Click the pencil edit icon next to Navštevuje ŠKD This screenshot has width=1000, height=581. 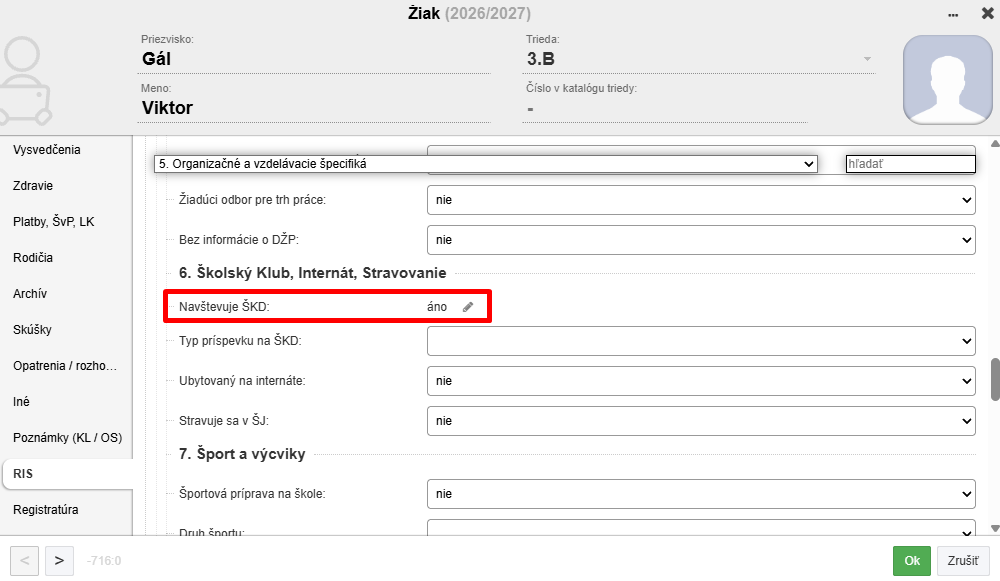(x=468, y=307)
